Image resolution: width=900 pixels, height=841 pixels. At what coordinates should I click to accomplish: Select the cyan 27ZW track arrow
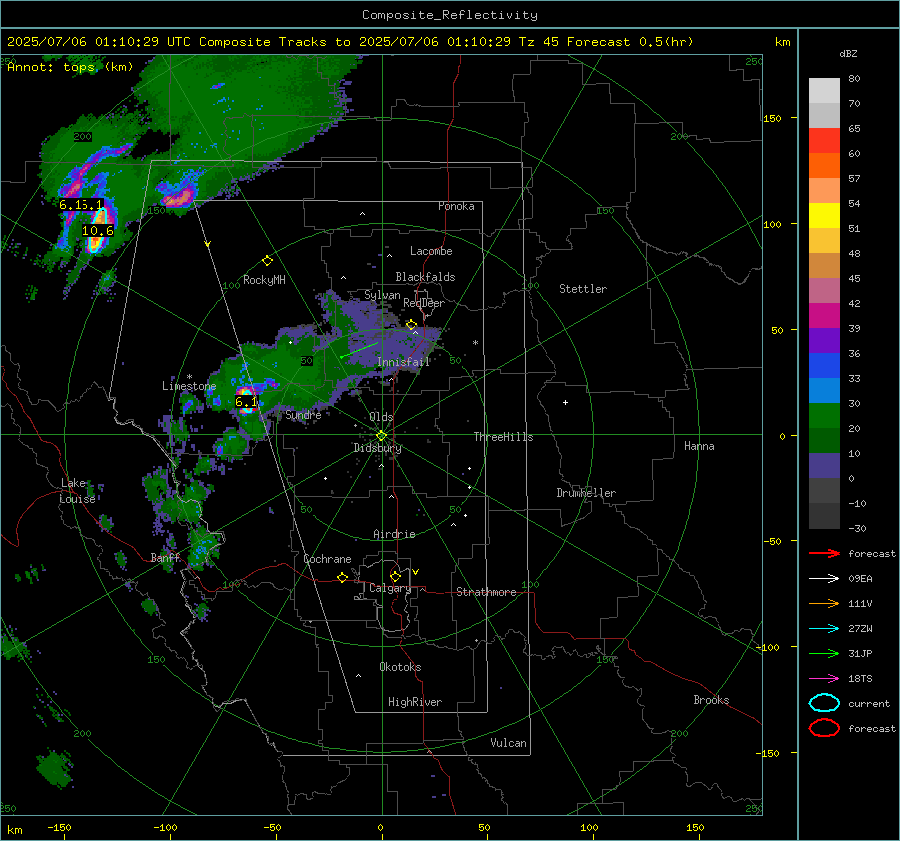click(824, 629)
